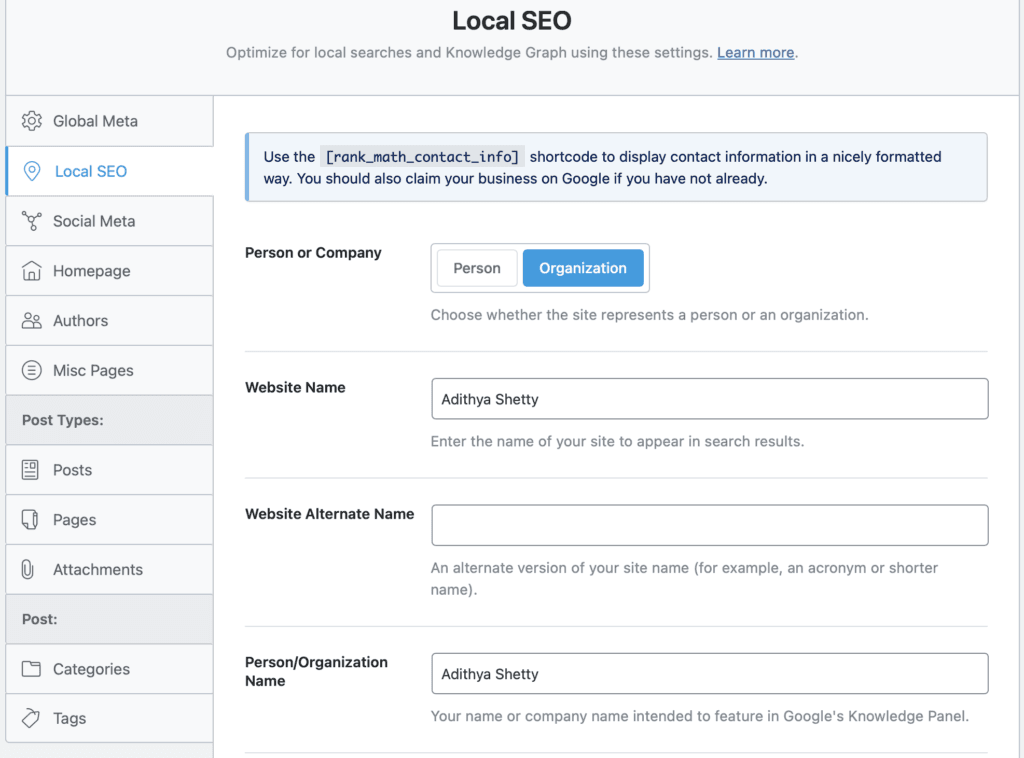Screen dimensions: 1024x758
Task: Click the Global Meta gear icon
Action: coord(31,121)
